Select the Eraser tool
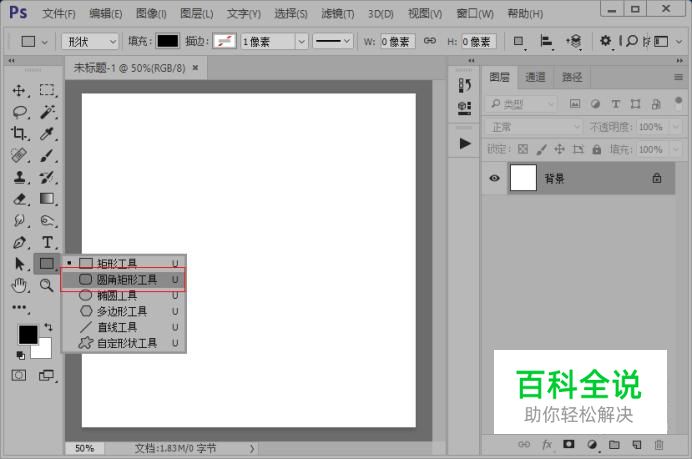Screen dimensions: 692x459 point(19,199)
